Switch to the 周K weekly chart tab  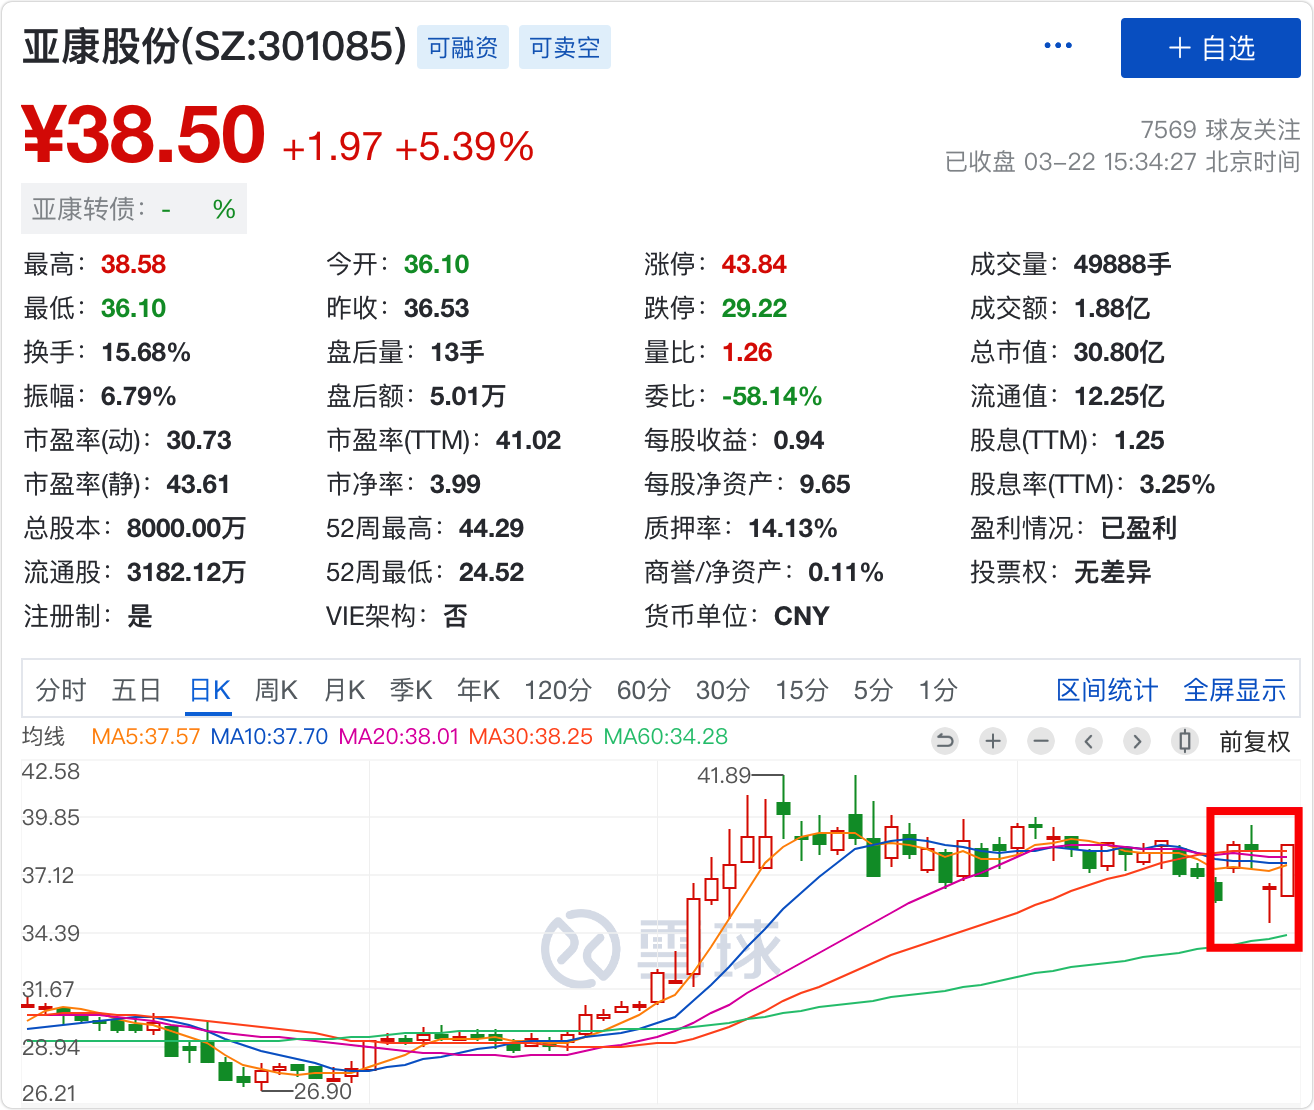[x=276, y=690]
